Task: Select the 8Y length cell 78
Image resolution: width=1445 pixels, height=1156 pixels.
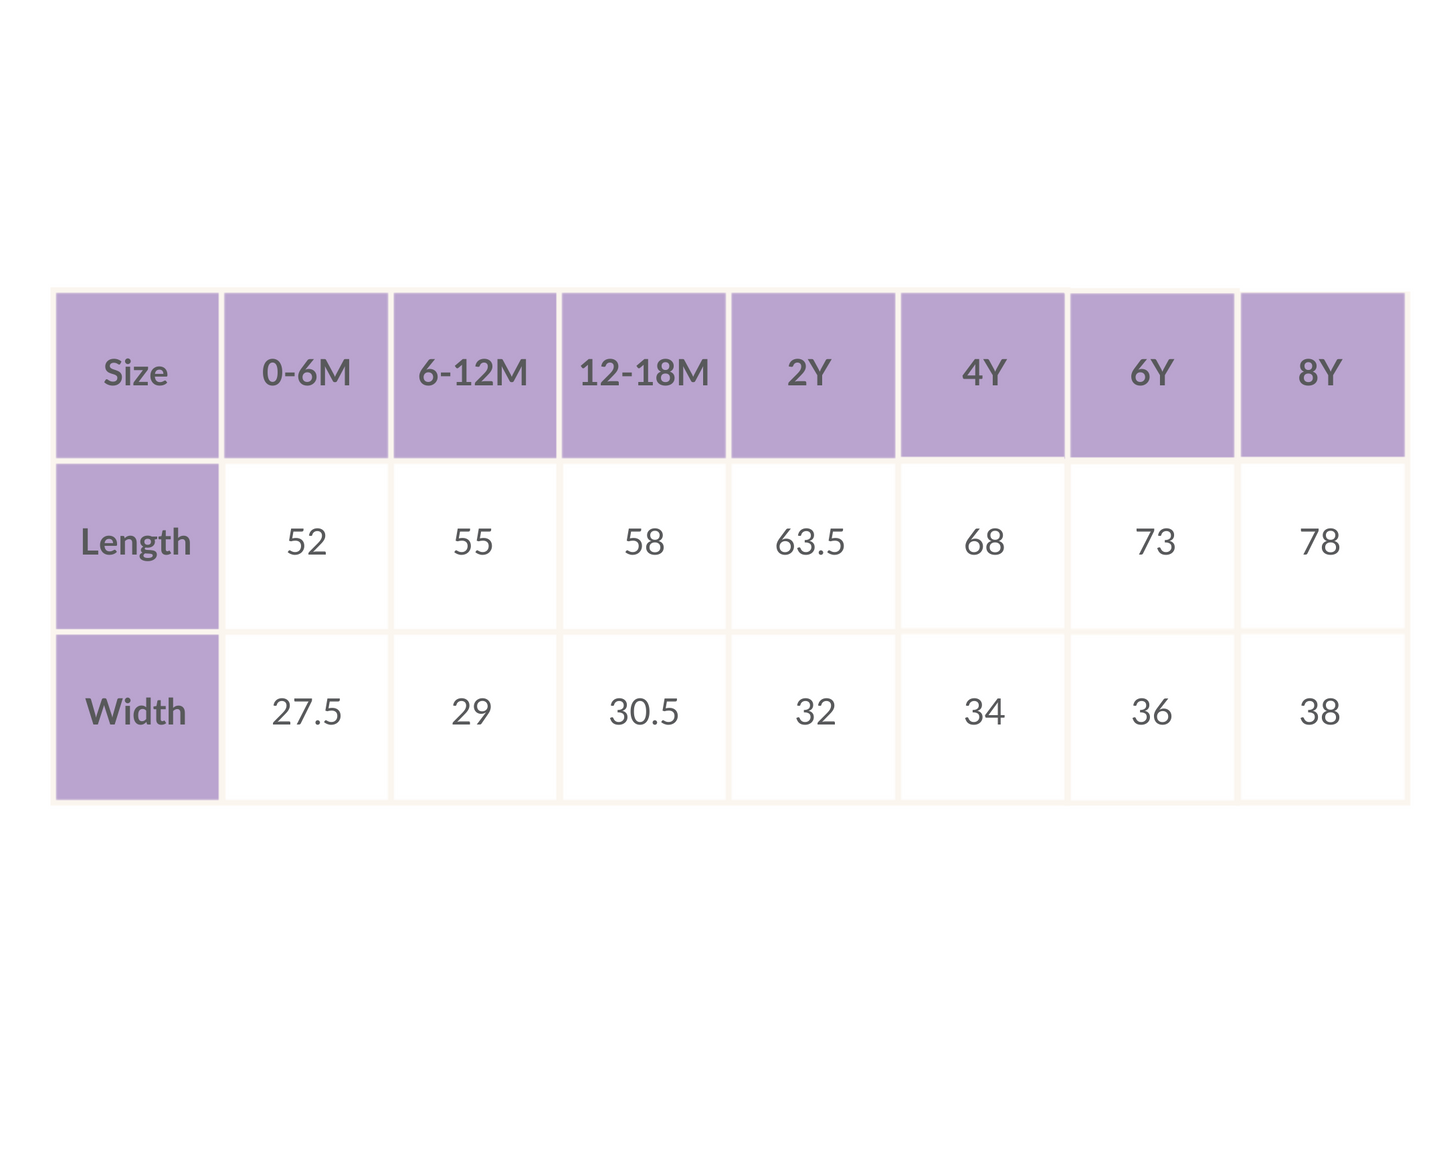Action: click(1321, 544)
